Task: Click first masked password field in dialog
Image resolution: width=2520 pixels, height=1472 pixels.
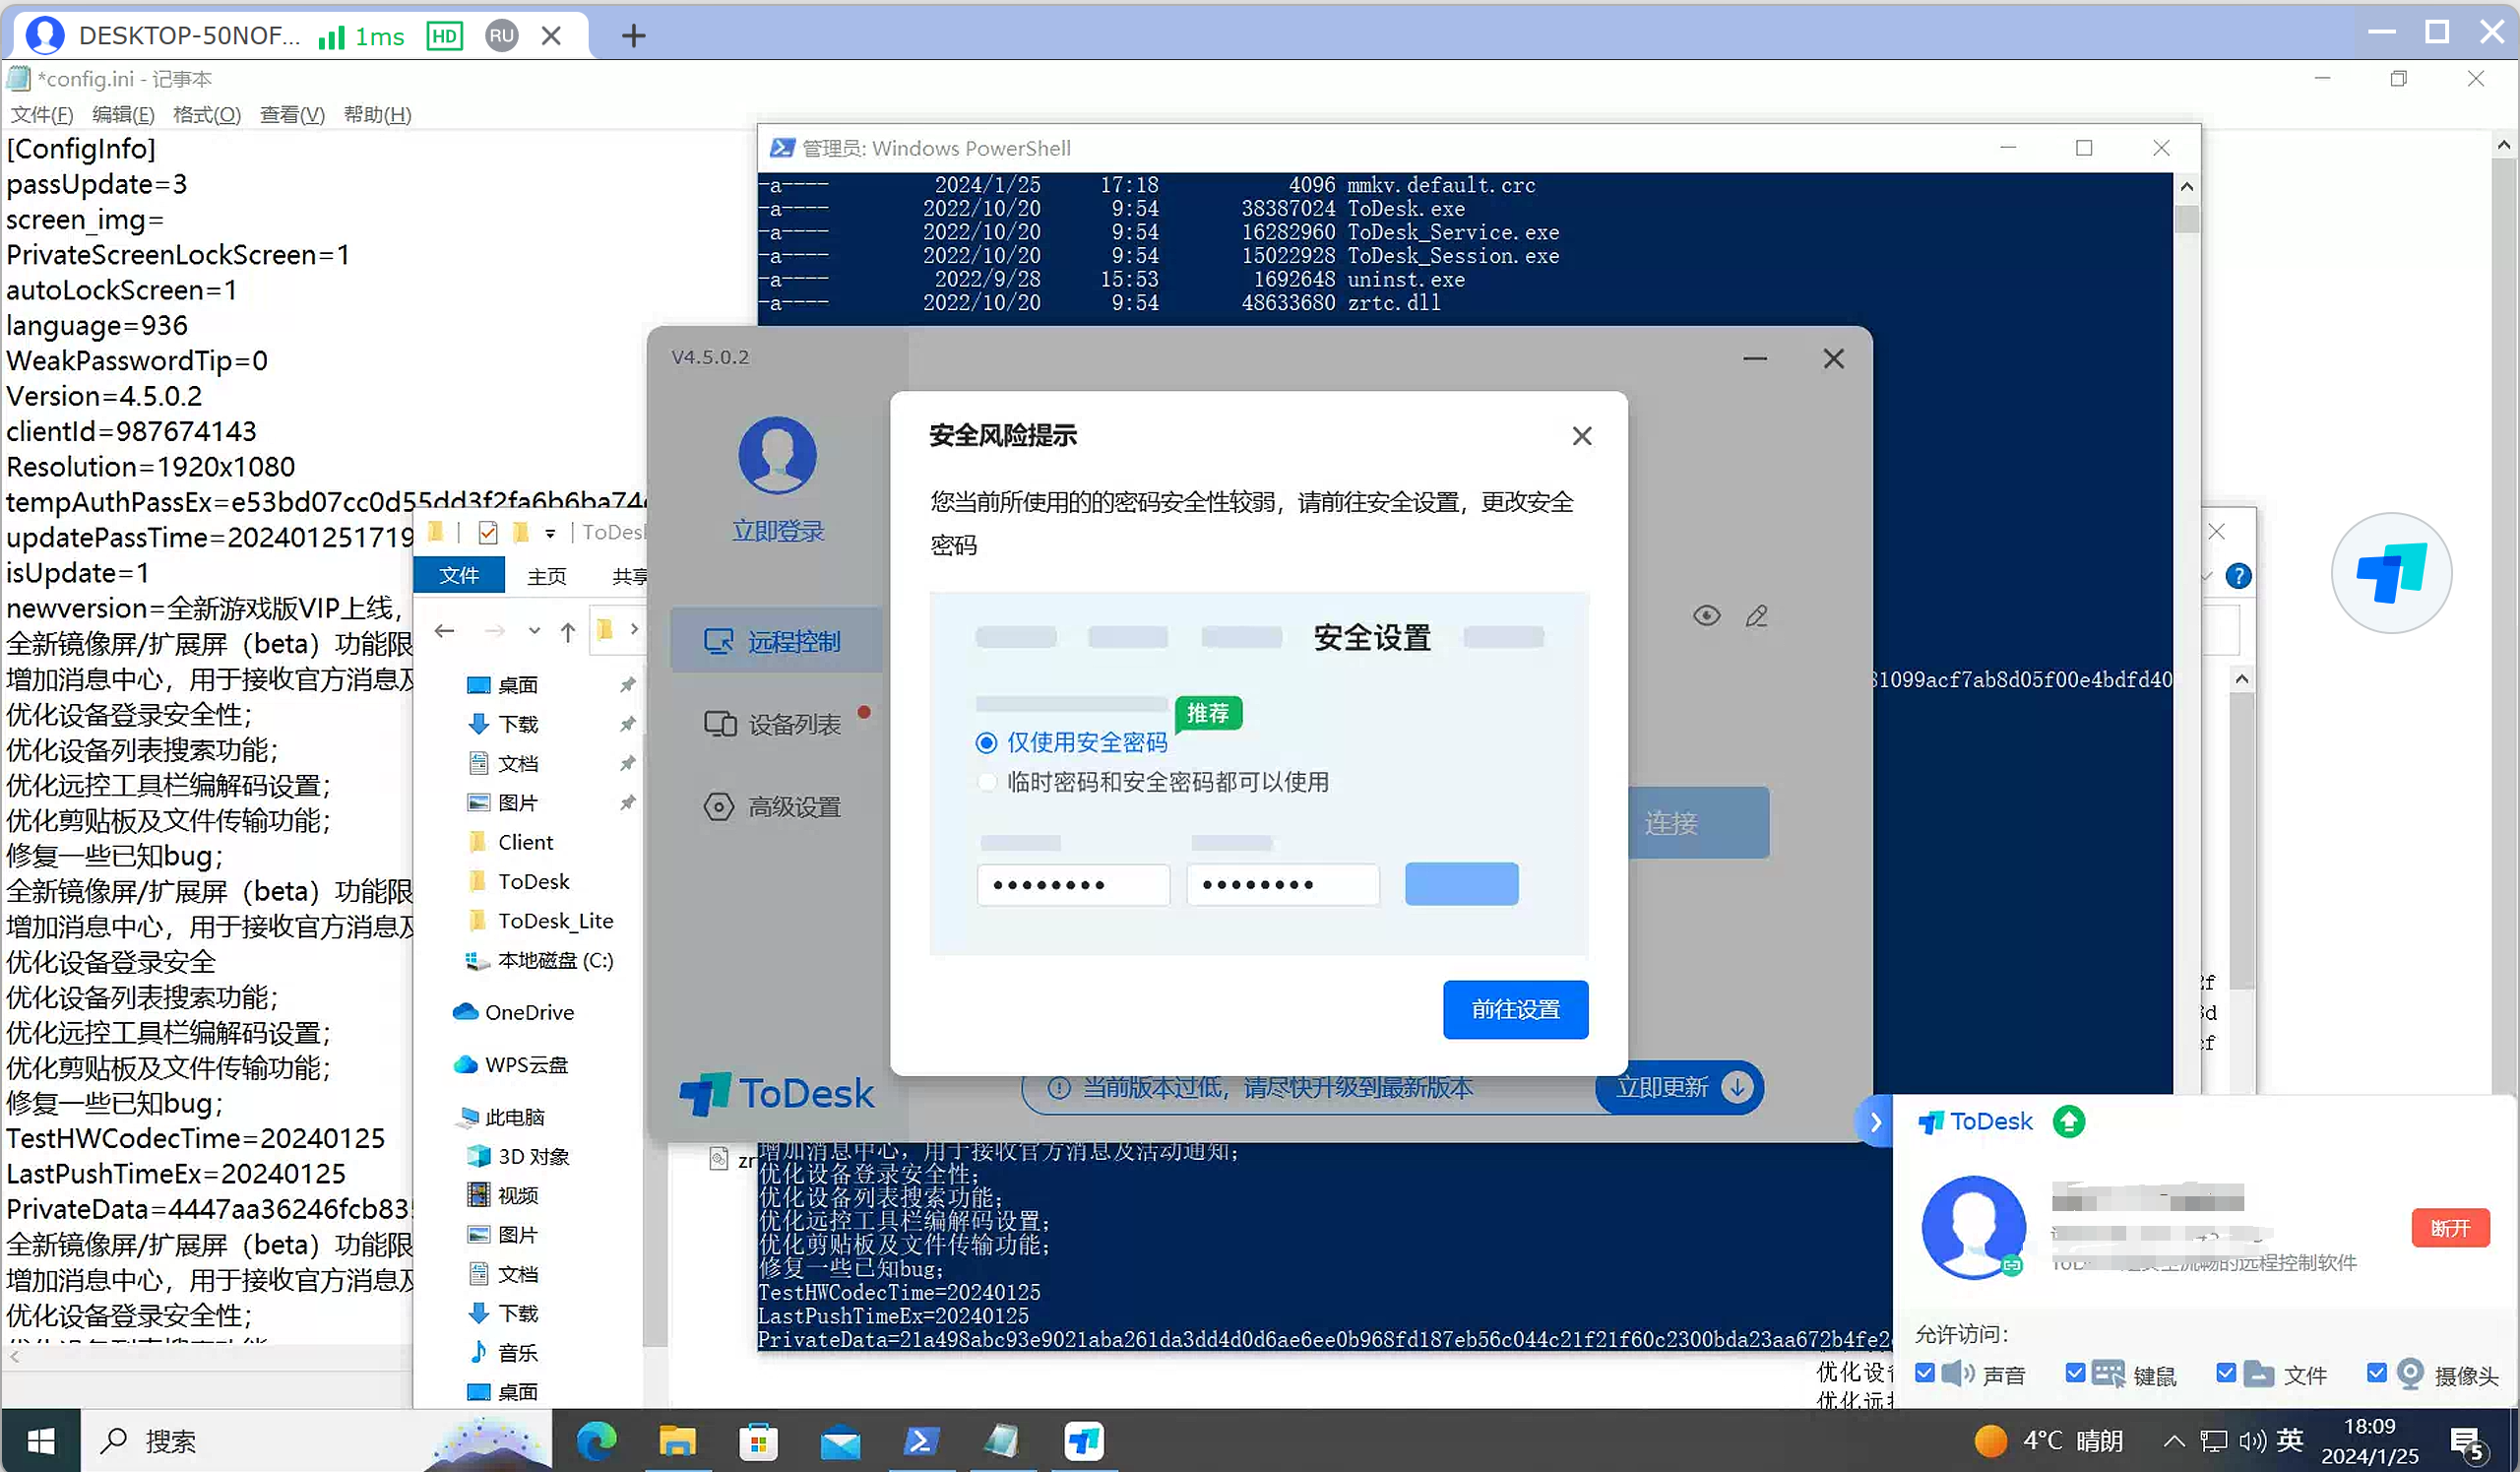Action: (1073, 884)
